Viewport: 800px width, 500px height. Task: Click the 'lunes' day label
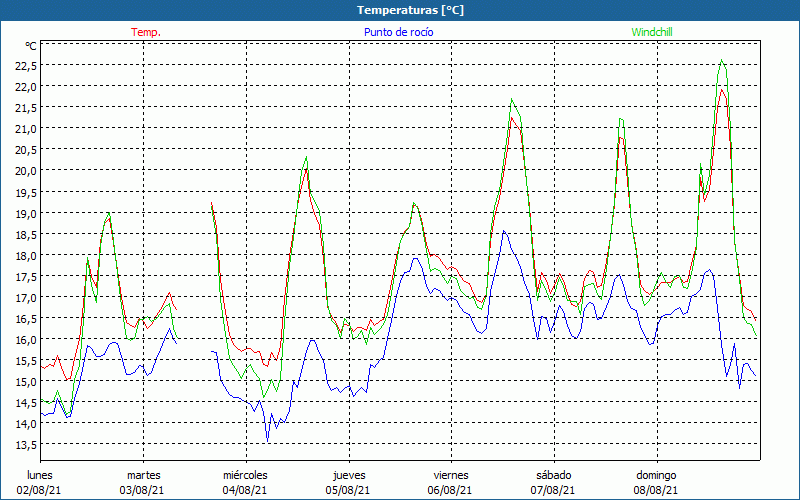[40, 475]
